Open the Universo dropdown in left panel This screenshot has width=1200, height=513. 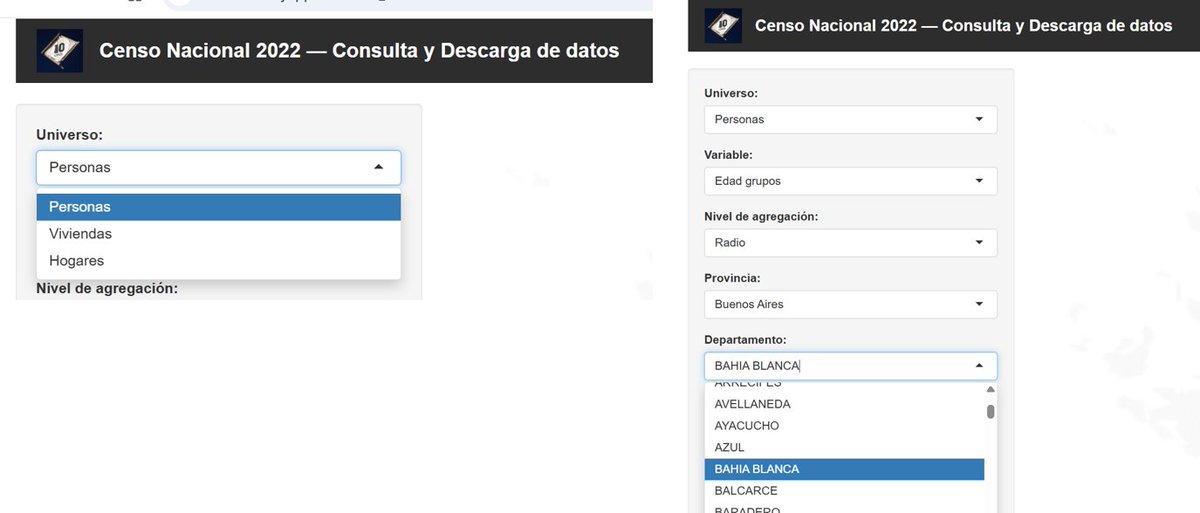tap(219, 167)
